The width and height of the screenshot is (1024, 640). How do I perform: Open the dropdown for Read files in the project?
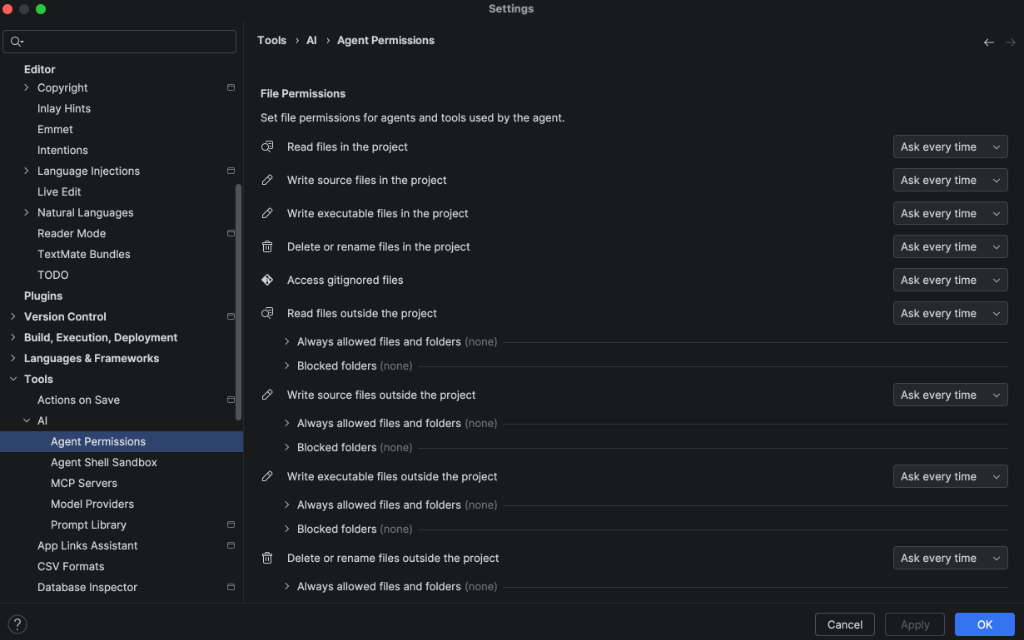949,147
